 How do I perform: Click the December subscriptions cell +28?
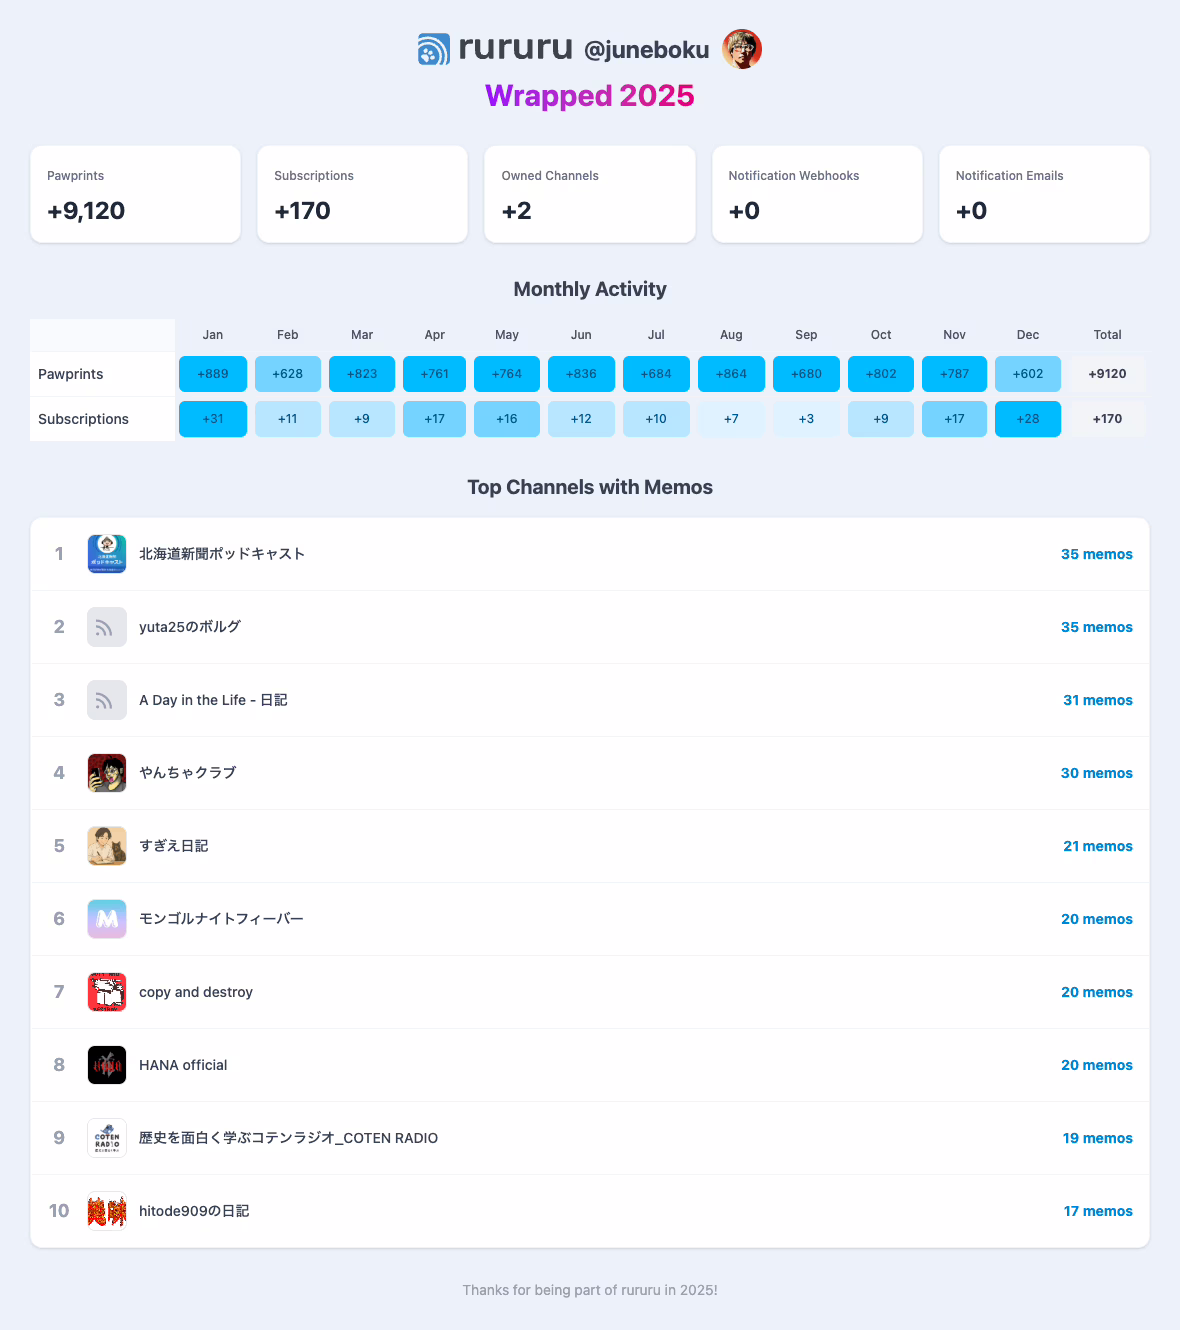[x=1028, y=419]
